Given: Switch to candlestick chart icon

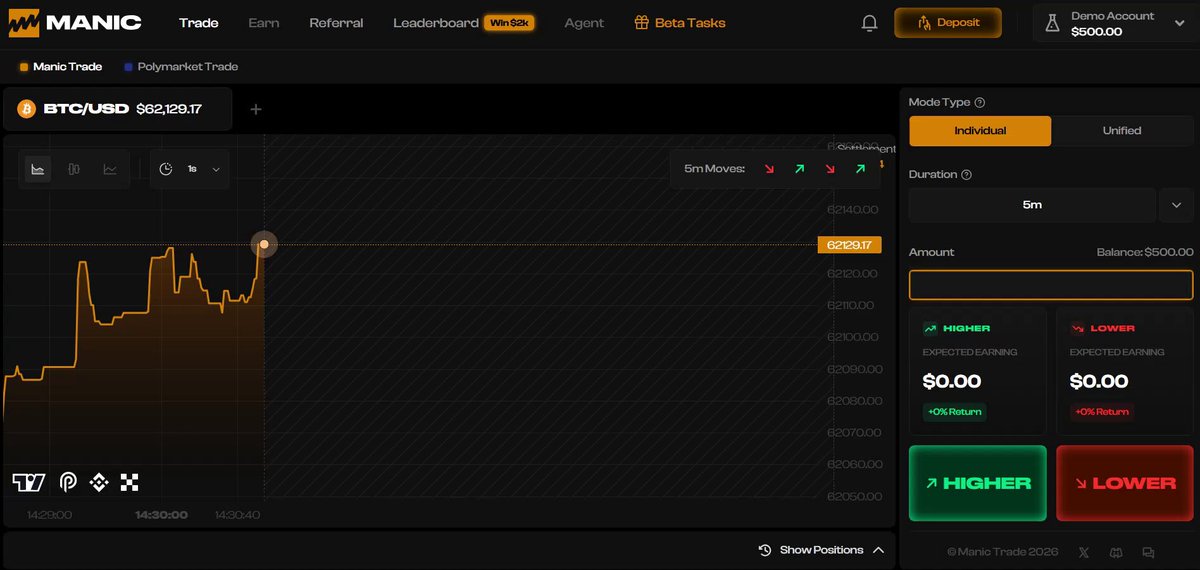Looking at the screenshot, I should pyautogui.click(x=74, y=169).
